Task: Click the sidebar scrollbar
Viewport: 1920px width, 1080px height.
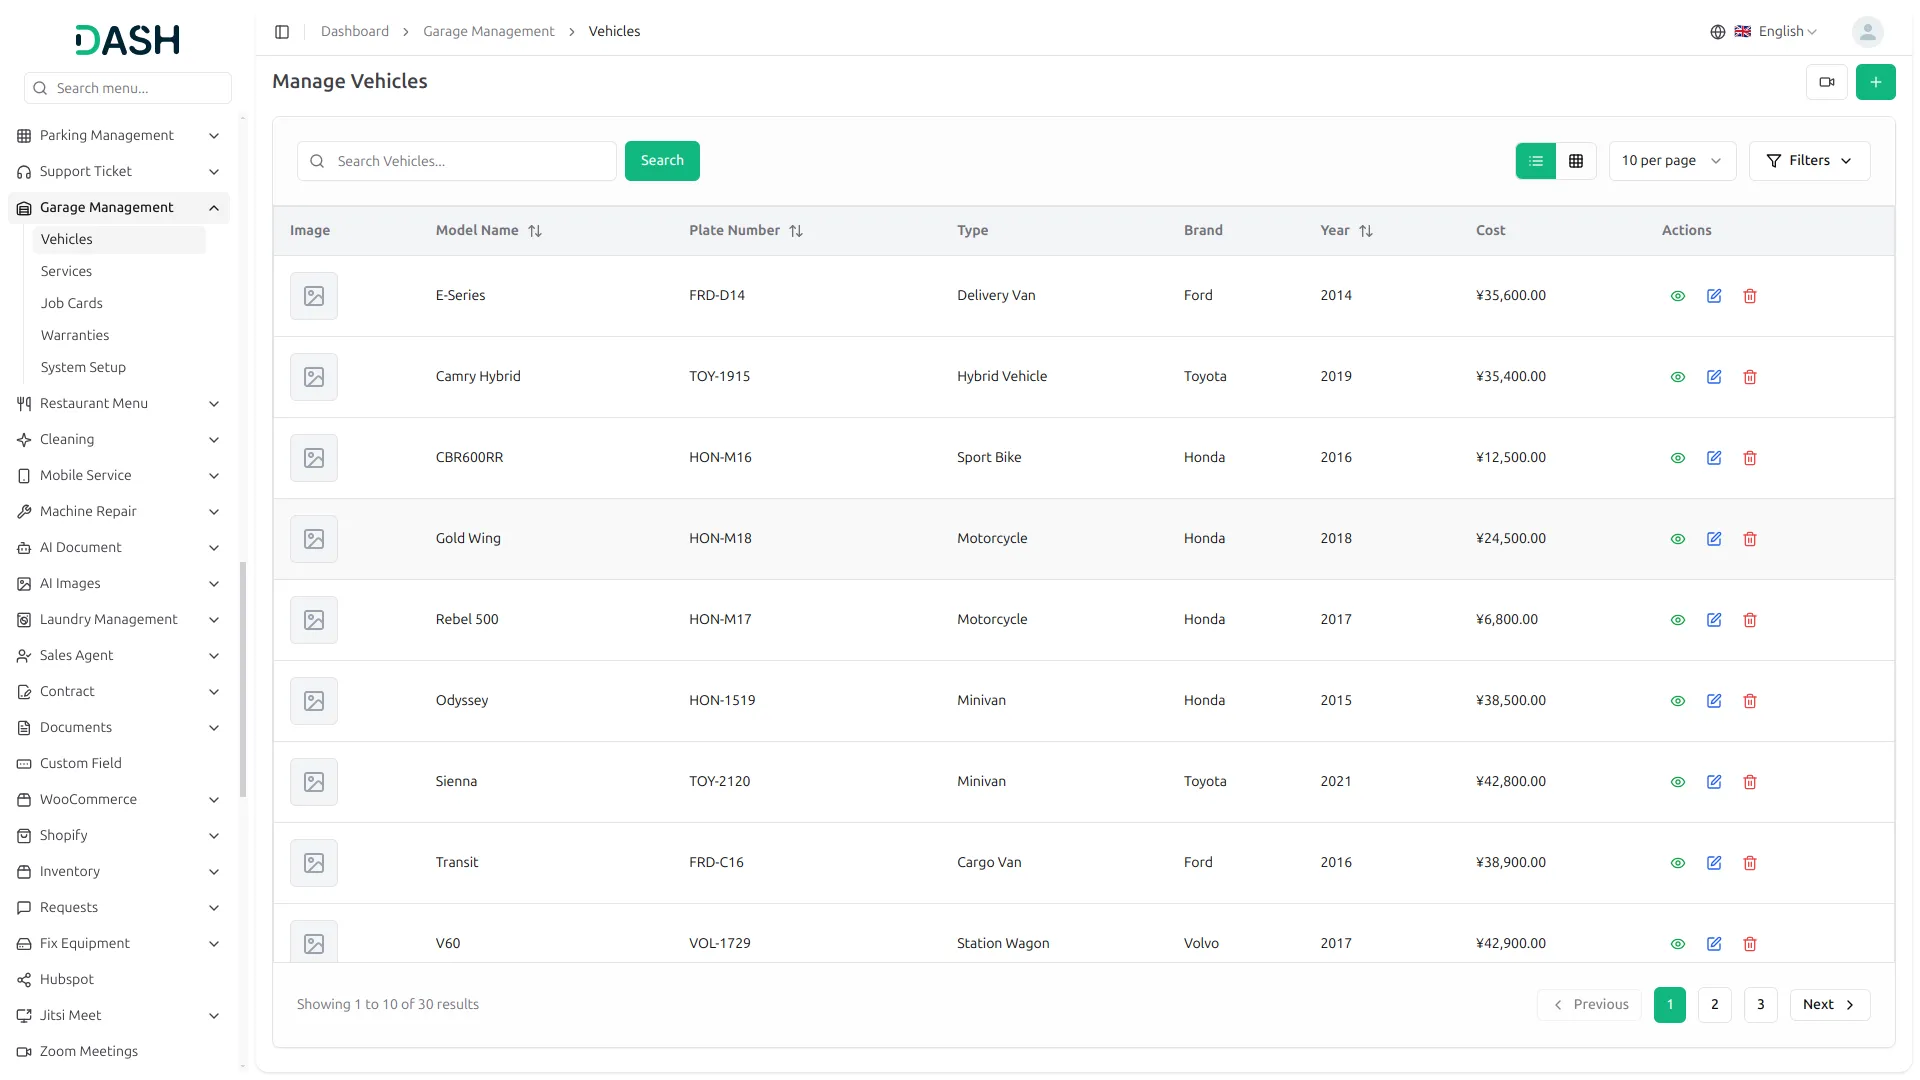Action: coord(243,680)
